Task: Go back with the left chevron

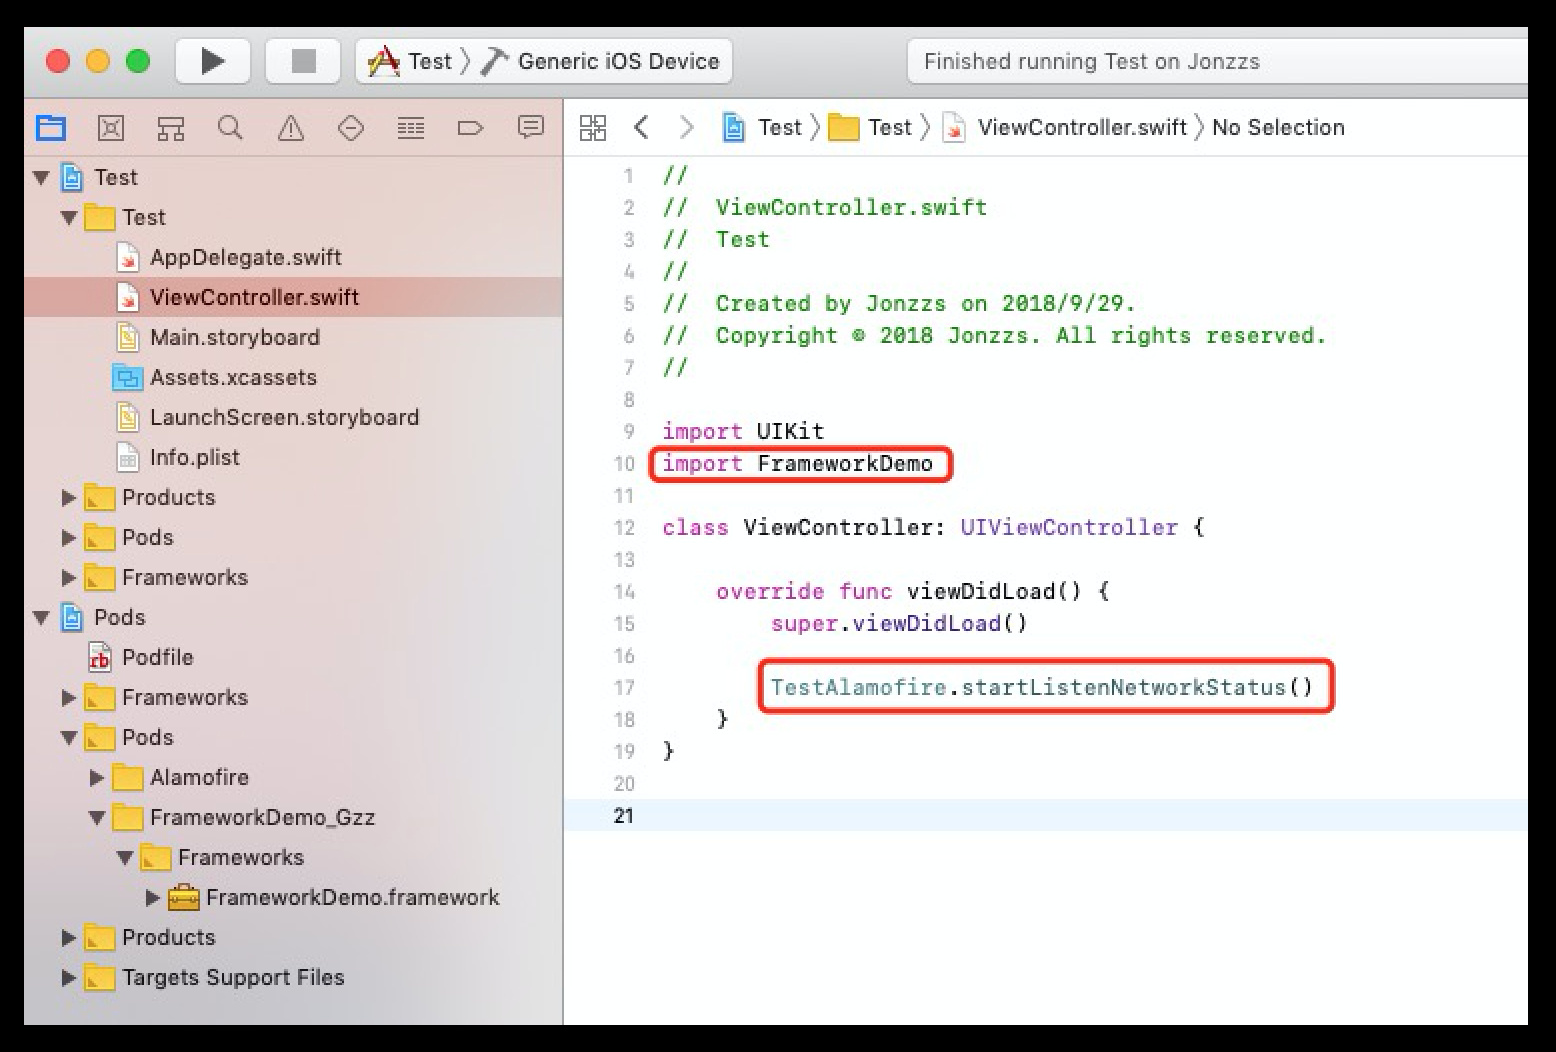Action: 642,128
